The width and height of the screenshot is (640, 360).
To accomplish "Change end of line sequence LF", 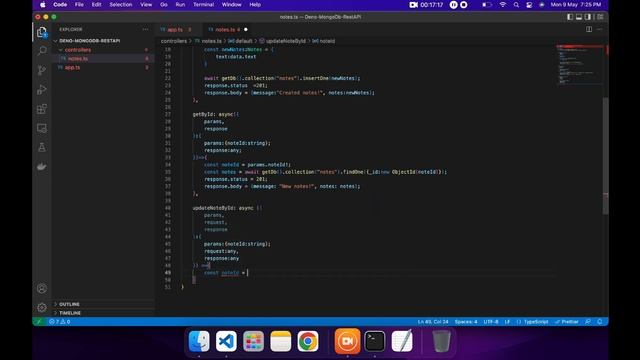I will coord(507,322).
